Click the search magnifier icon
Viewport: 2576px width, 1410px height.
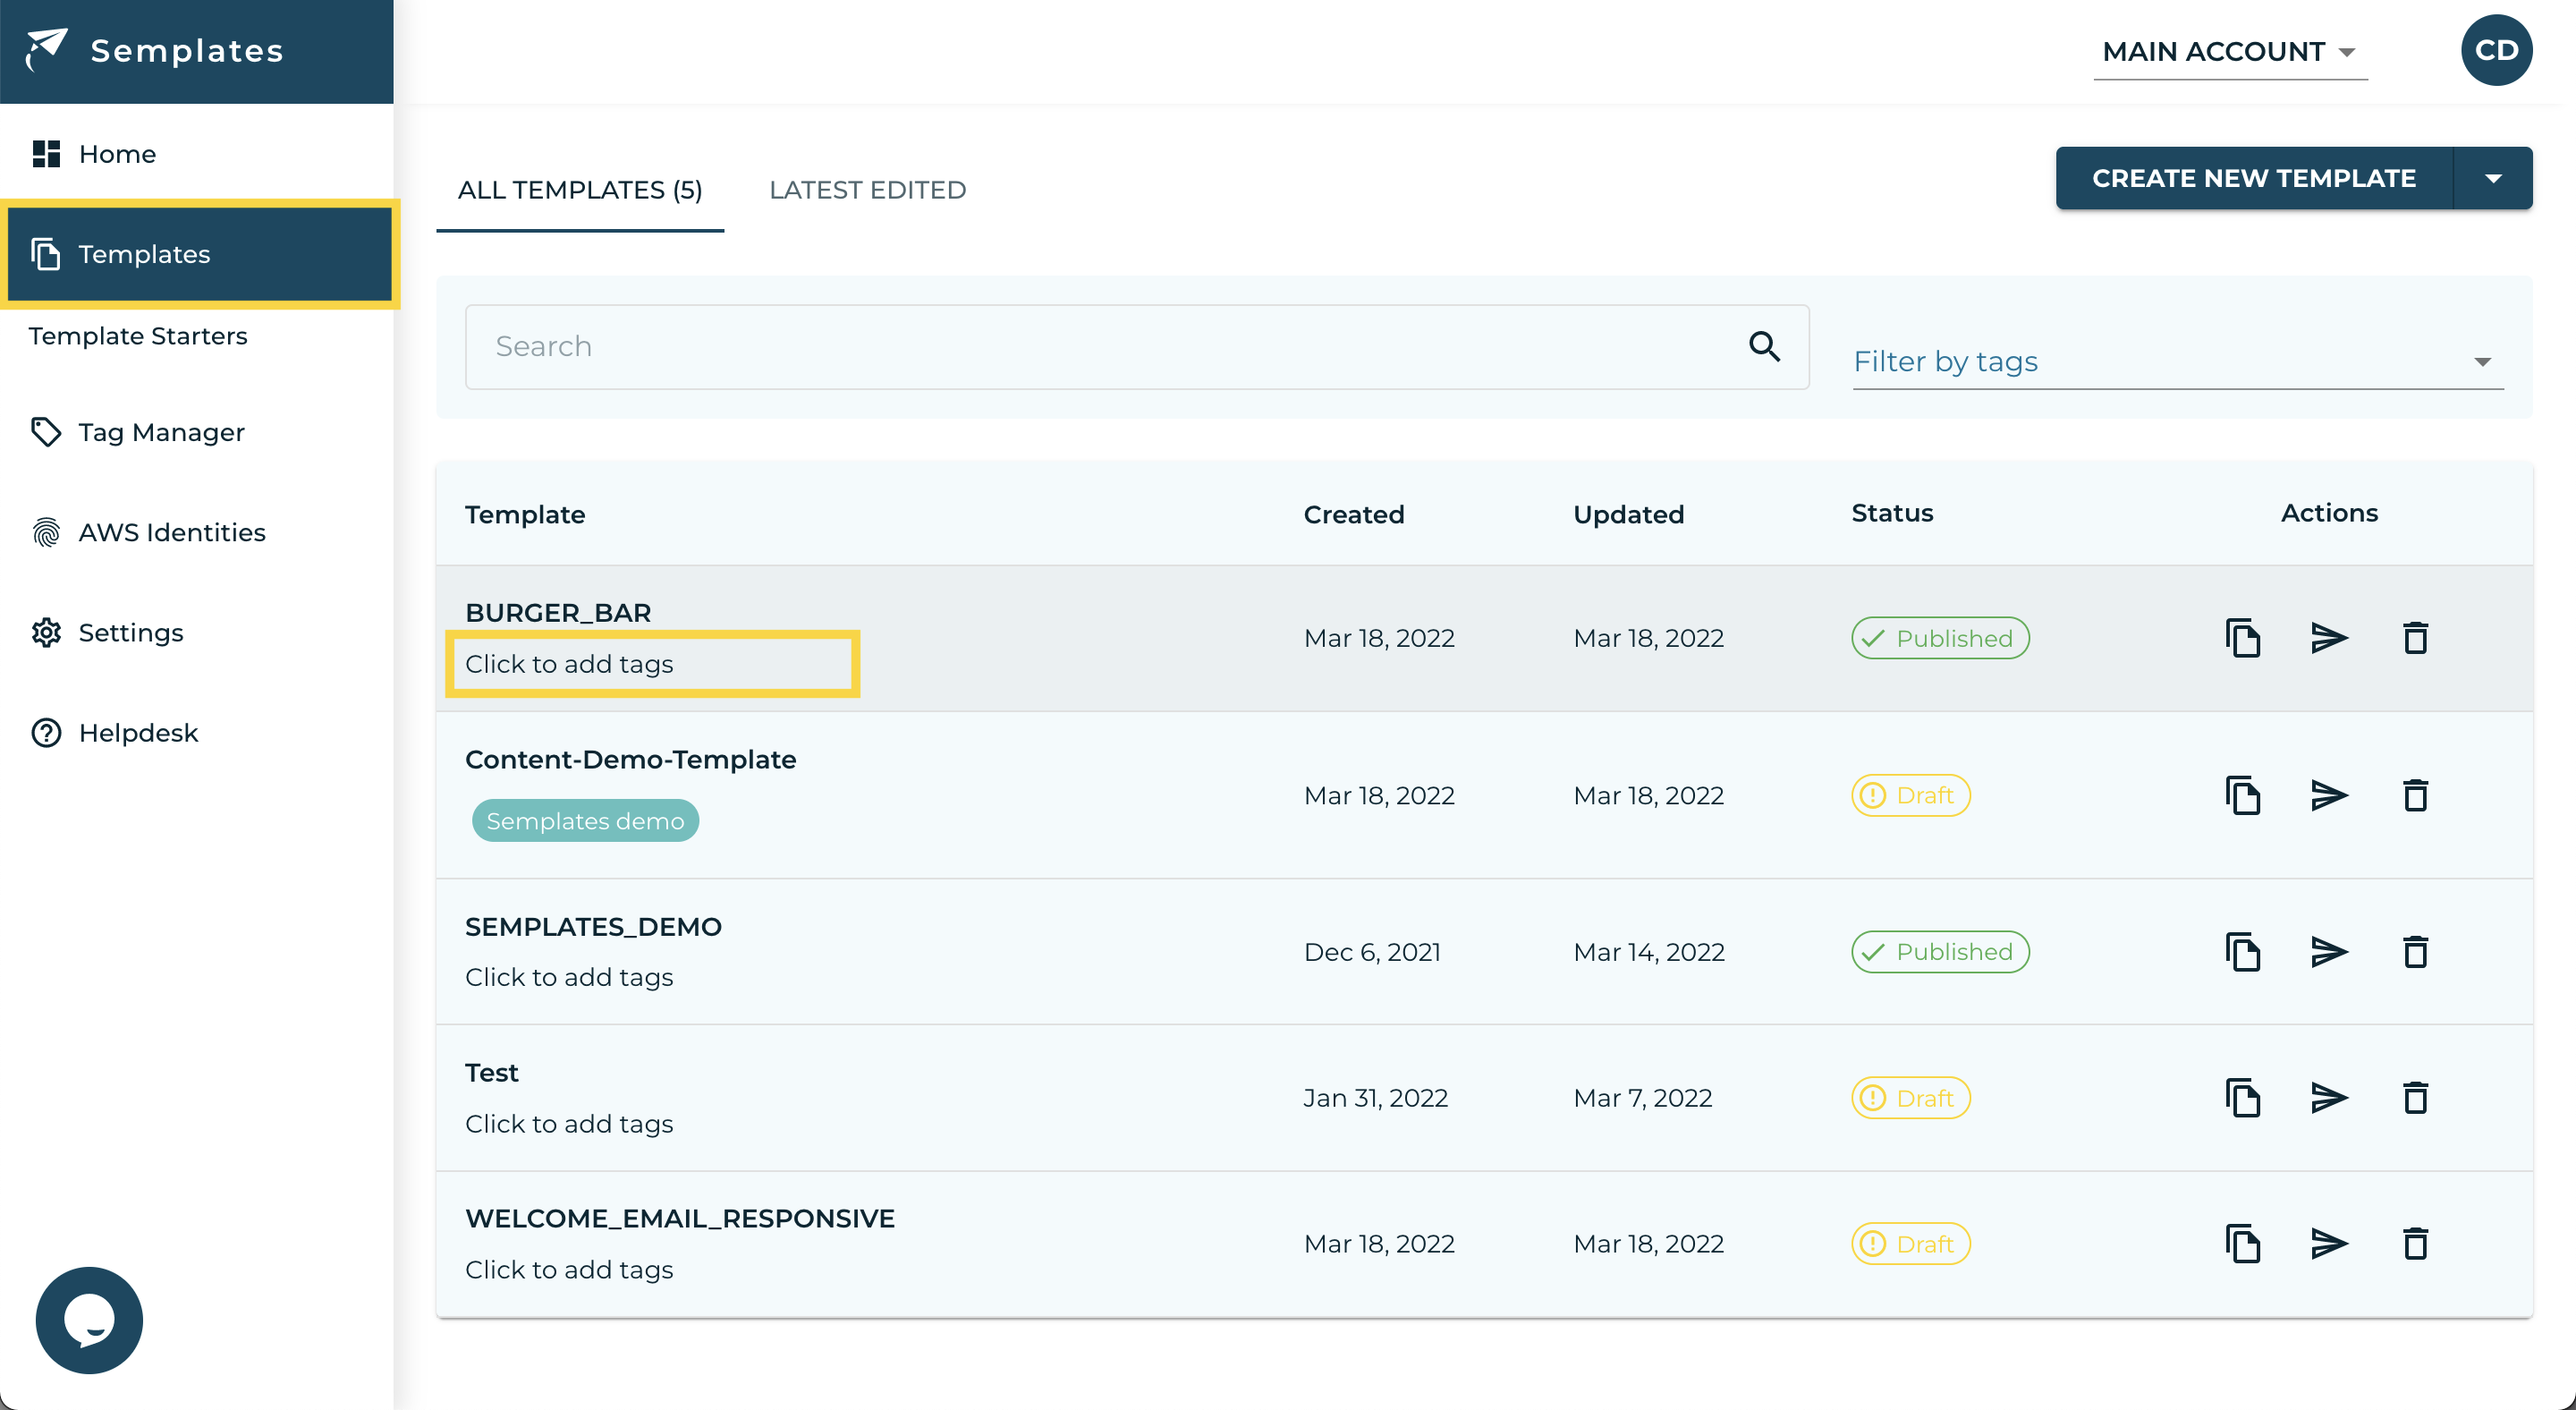tap(1764, 347)
